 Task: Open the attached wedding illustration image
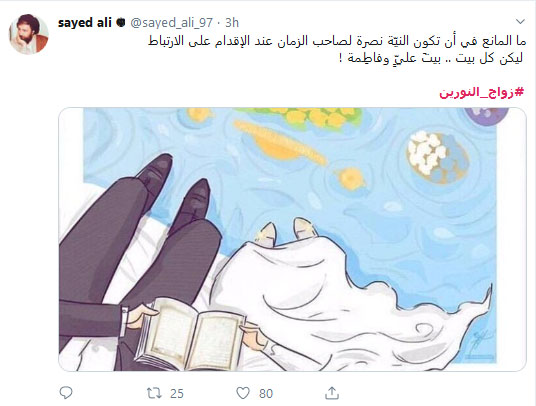pos(292,239)
